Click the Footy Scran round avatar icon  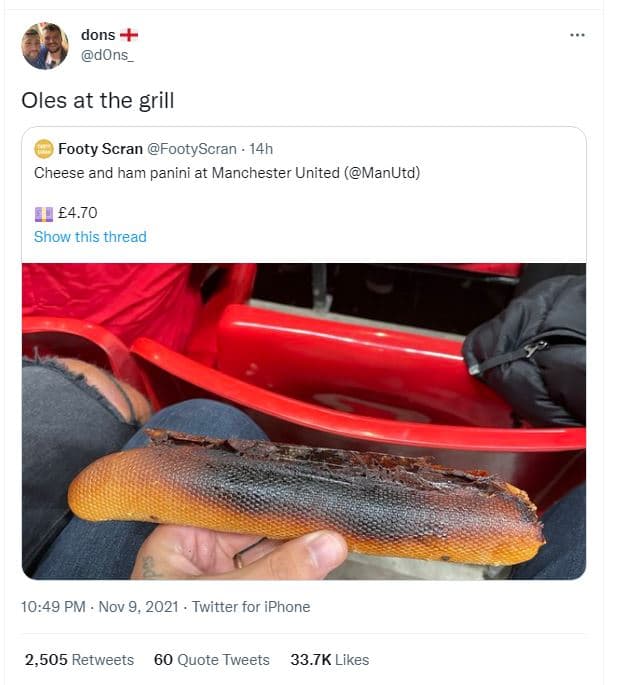44,149
